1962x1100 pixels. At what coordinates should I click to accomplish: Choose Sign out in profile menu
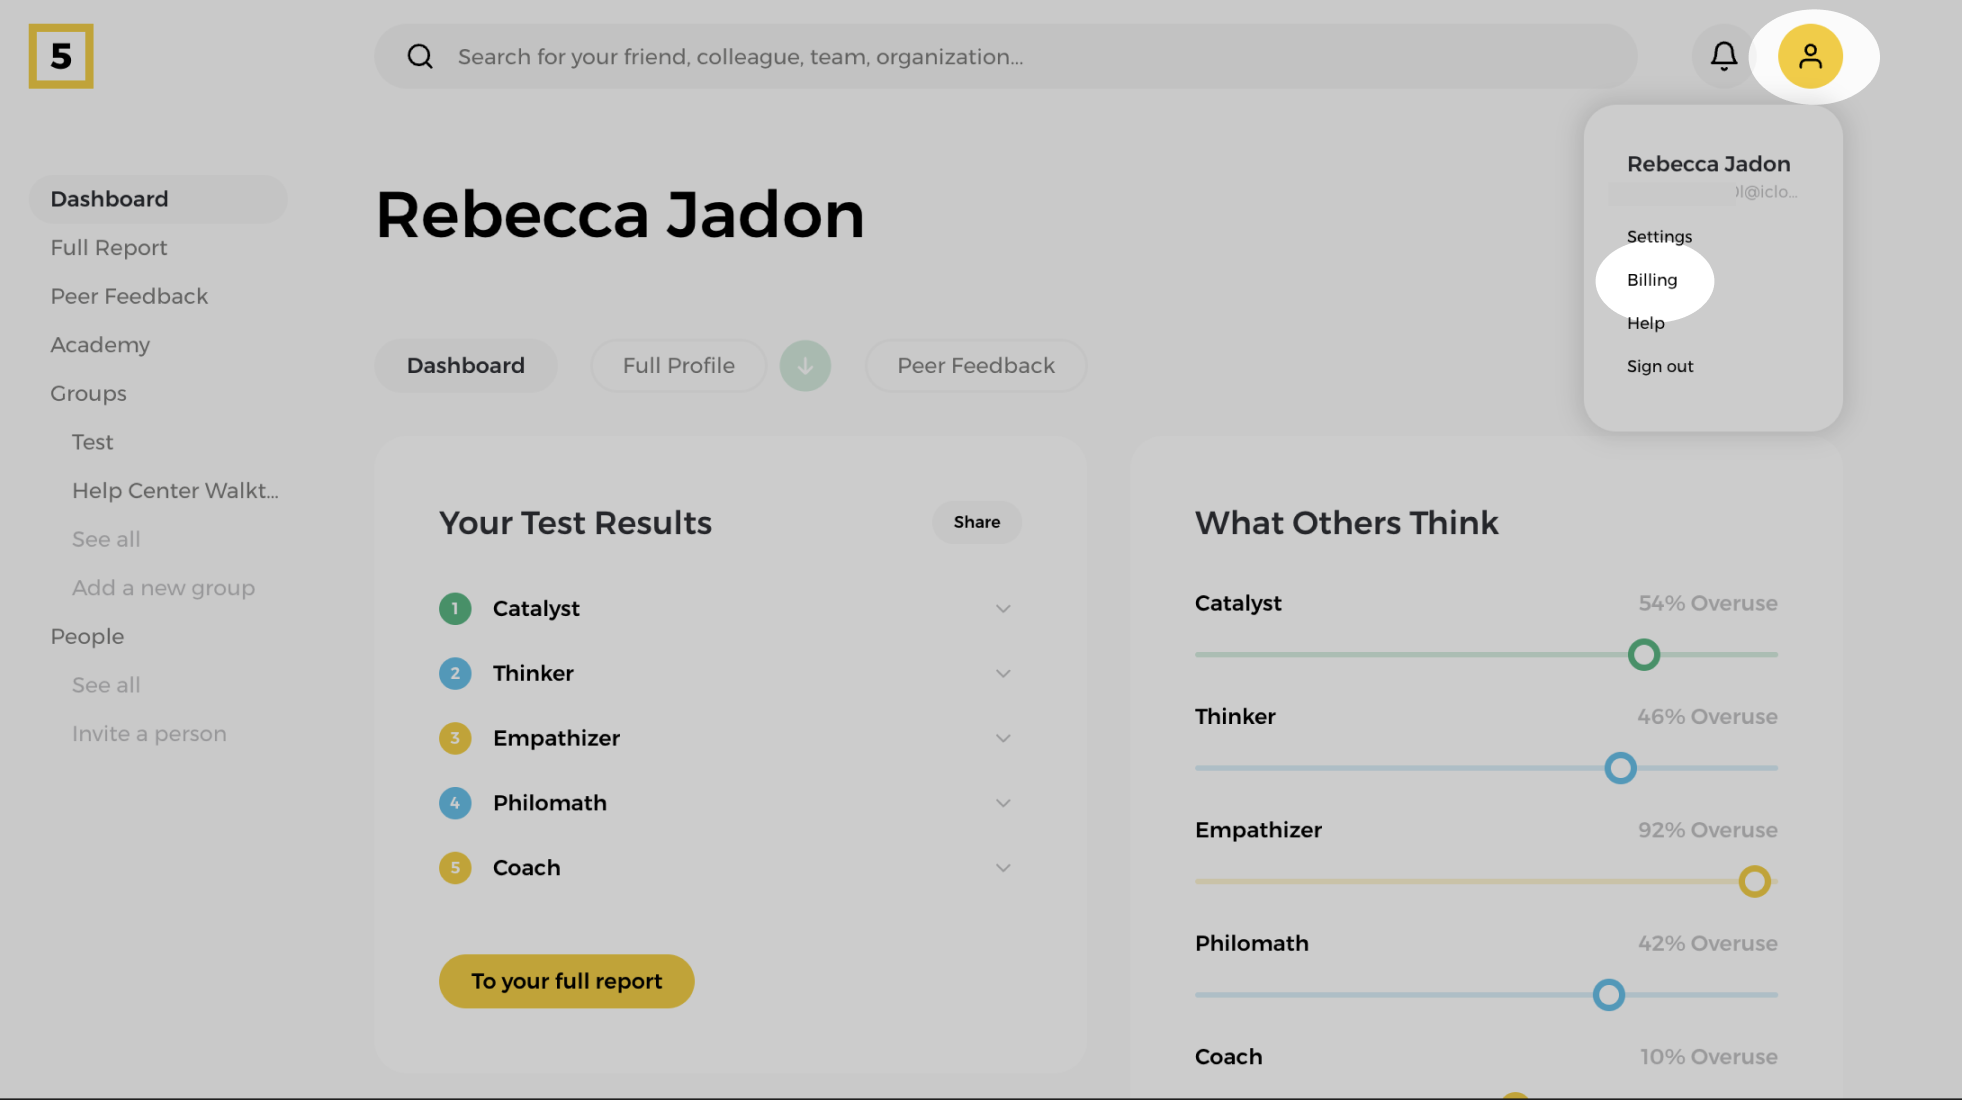click(1660, 366)
